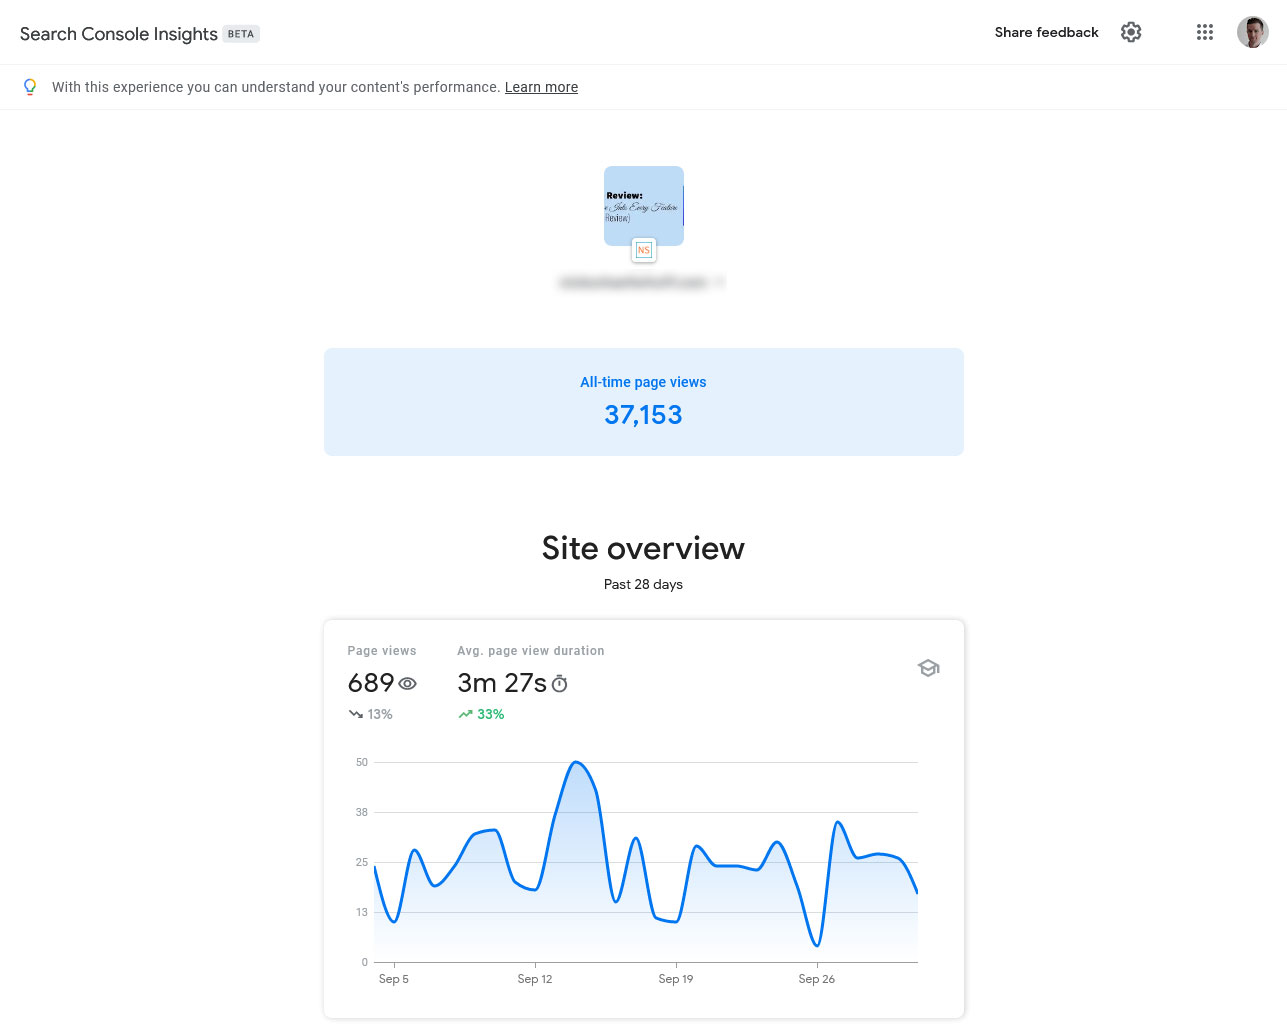The height and width of the screenshot is (1028, 1287).
Task: Click the Sep 26 axis label
Action: tap(817, 979)
